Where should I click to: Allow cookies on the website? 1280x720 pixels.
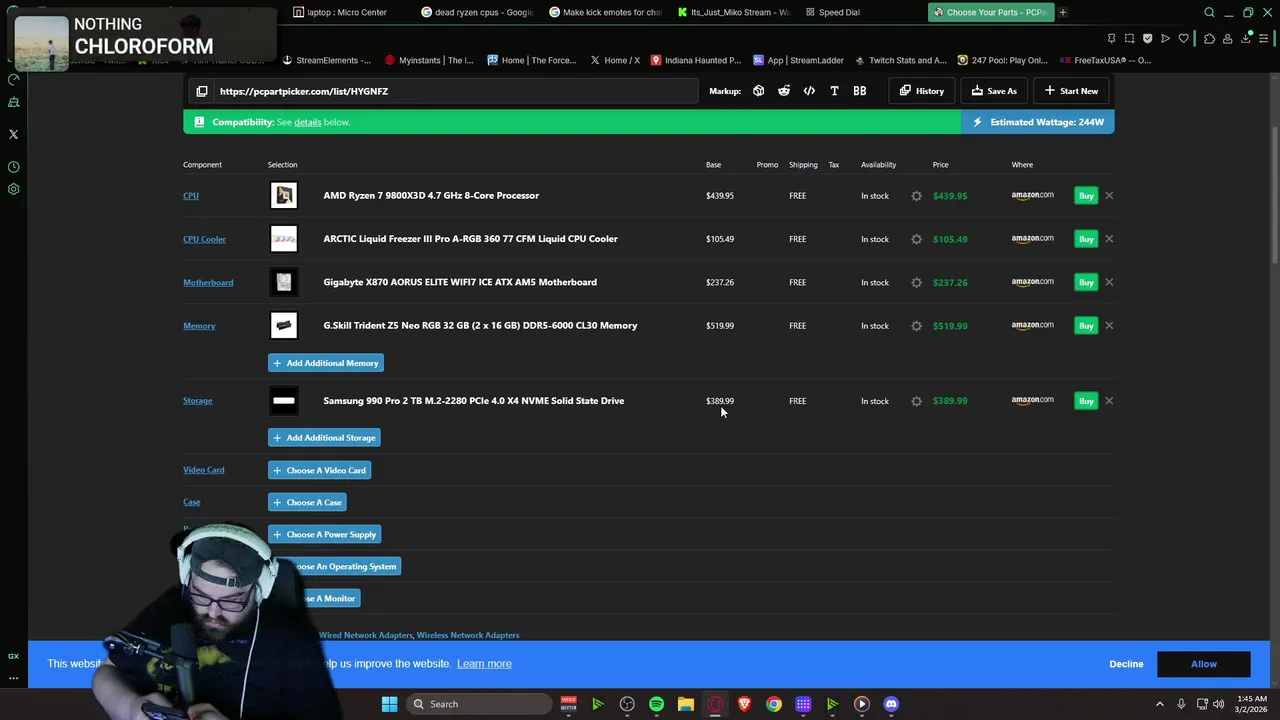1204,664
